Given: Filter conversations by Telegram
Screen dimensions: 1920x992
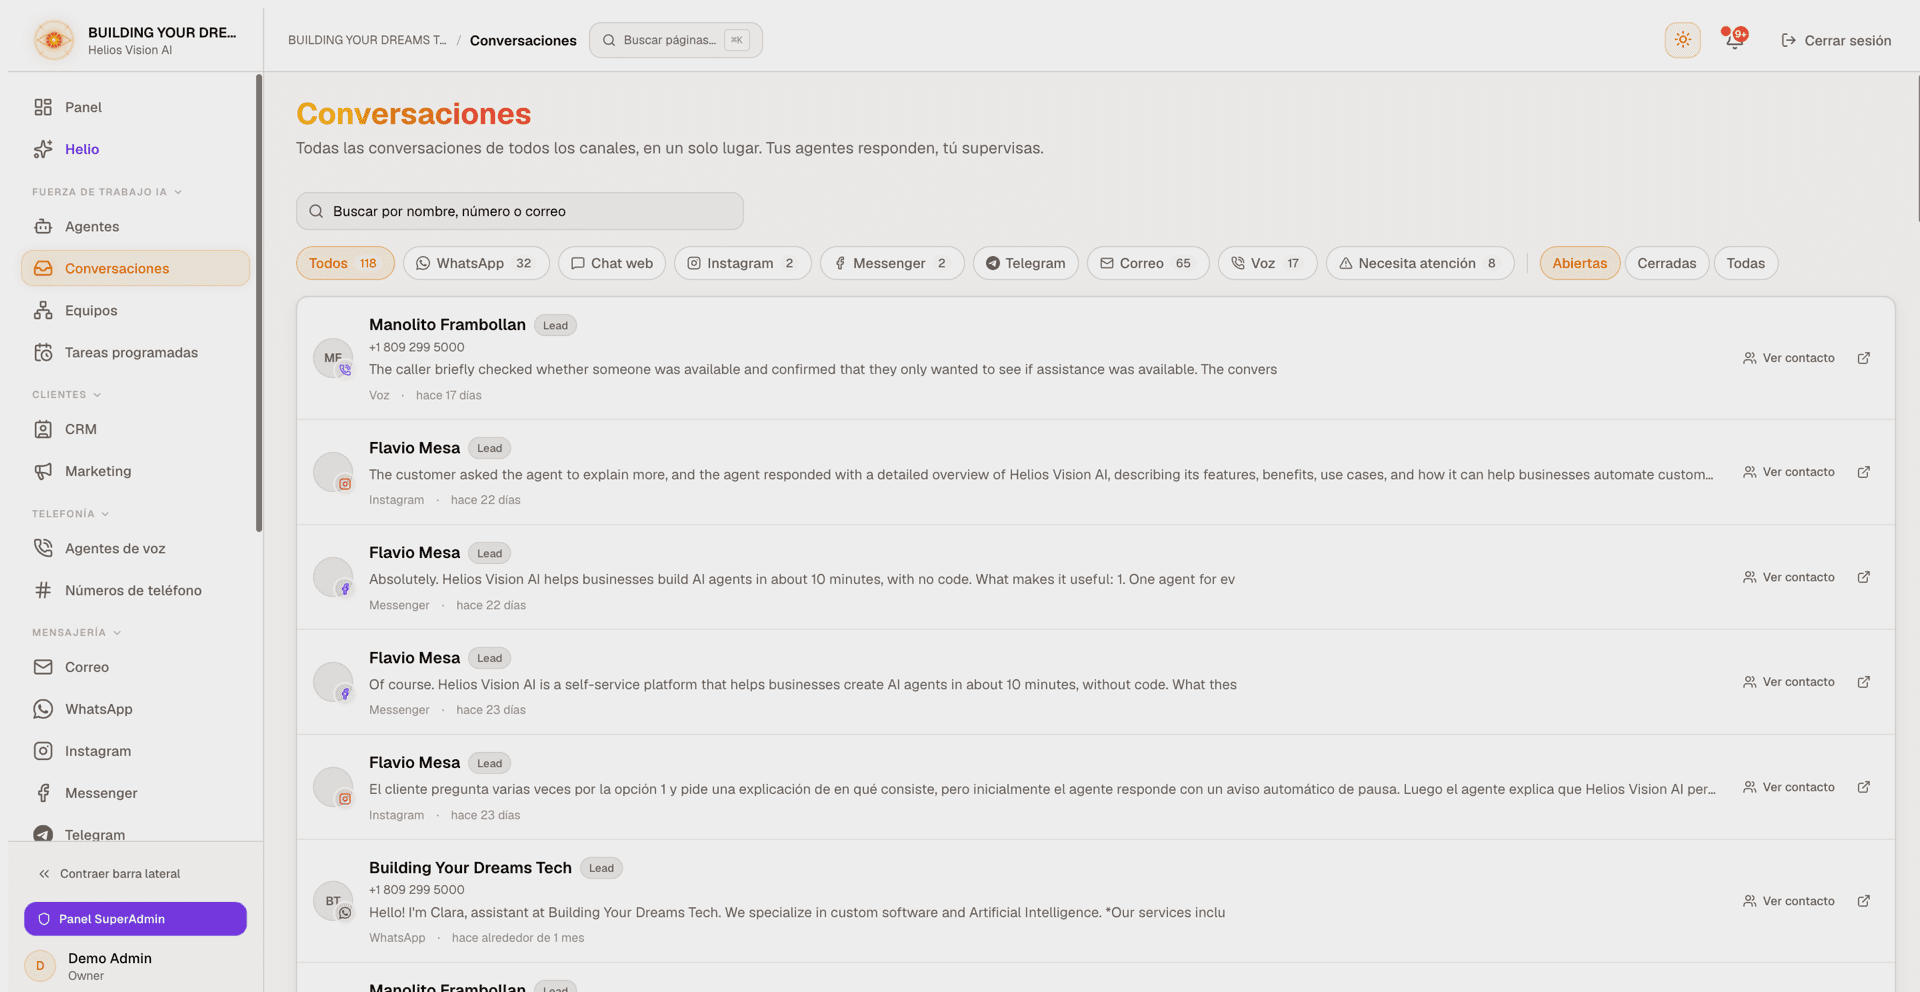Looking at the screenshot, I should click(1026, 263).
